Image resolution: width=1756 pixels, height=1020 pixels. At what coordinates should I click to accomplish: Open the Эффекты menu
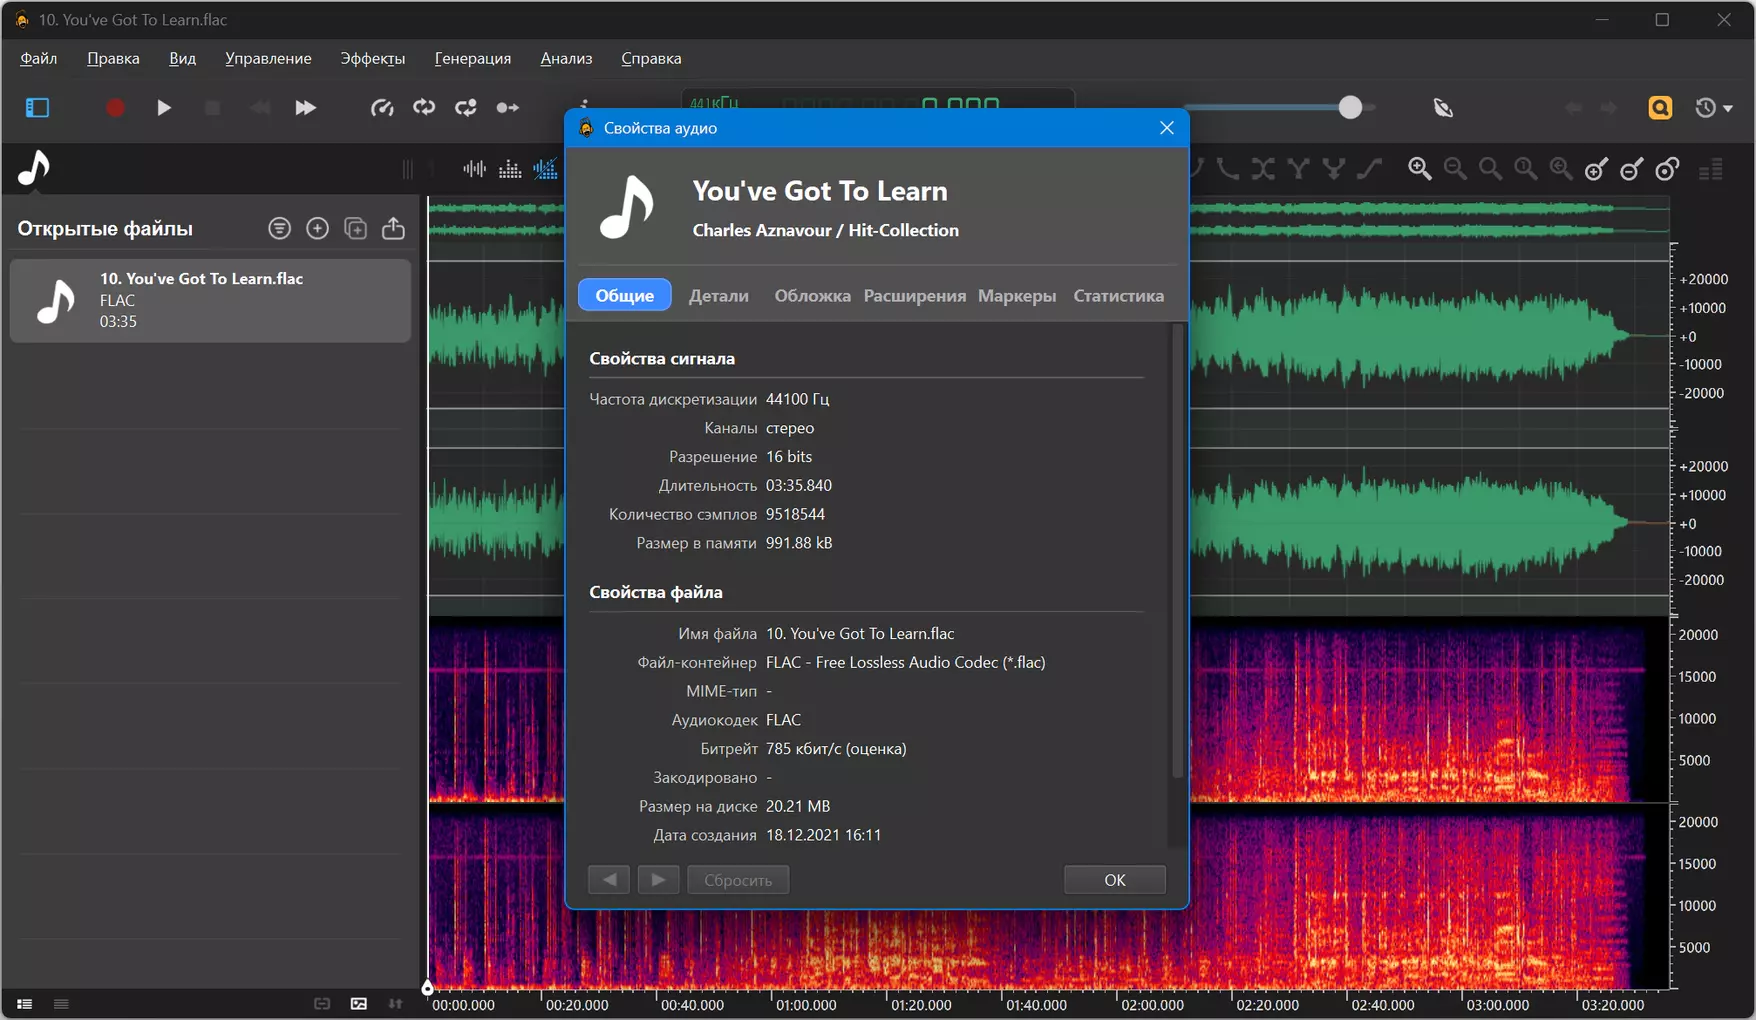tap(373, 58)
